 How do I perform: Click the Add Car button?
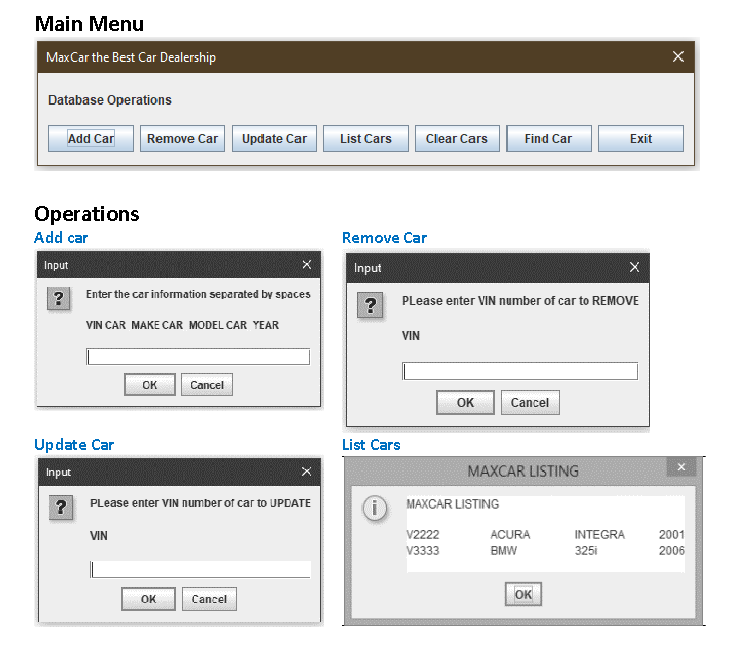(91, 138)
